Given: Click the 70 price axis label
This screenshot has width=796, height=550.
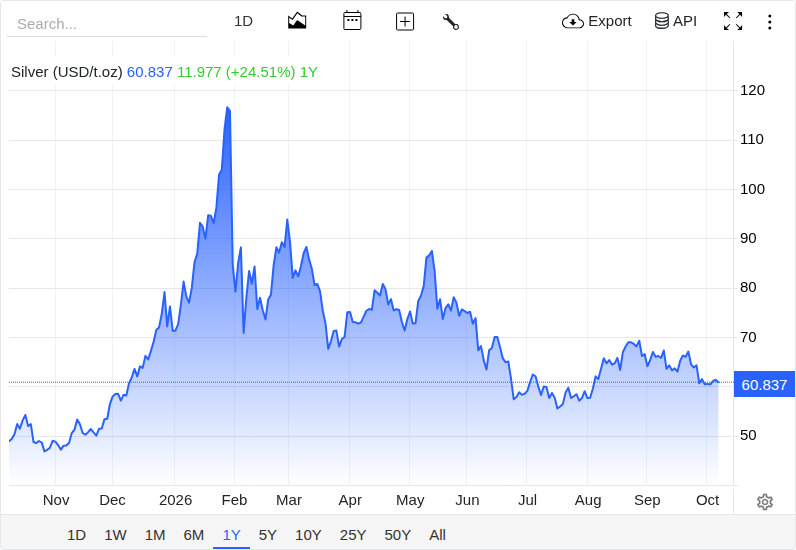Looking at the screenshot, I should tap(748, 337).
